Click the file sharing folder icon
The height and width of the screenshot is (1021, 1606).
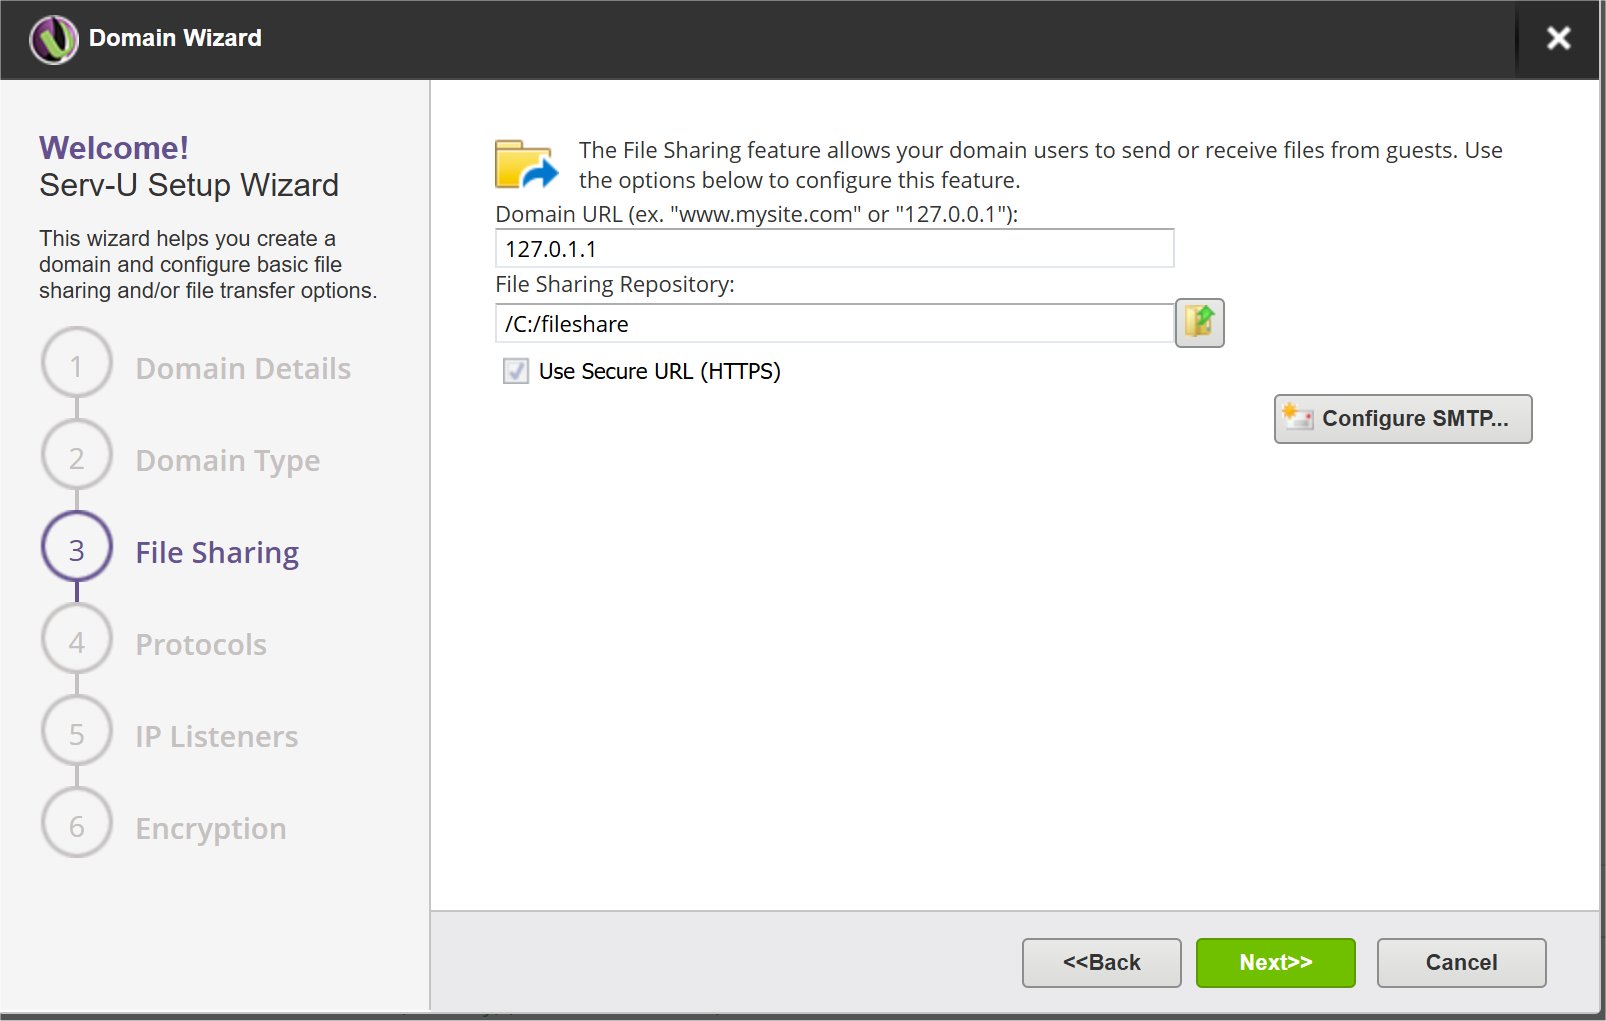point(526,164)
